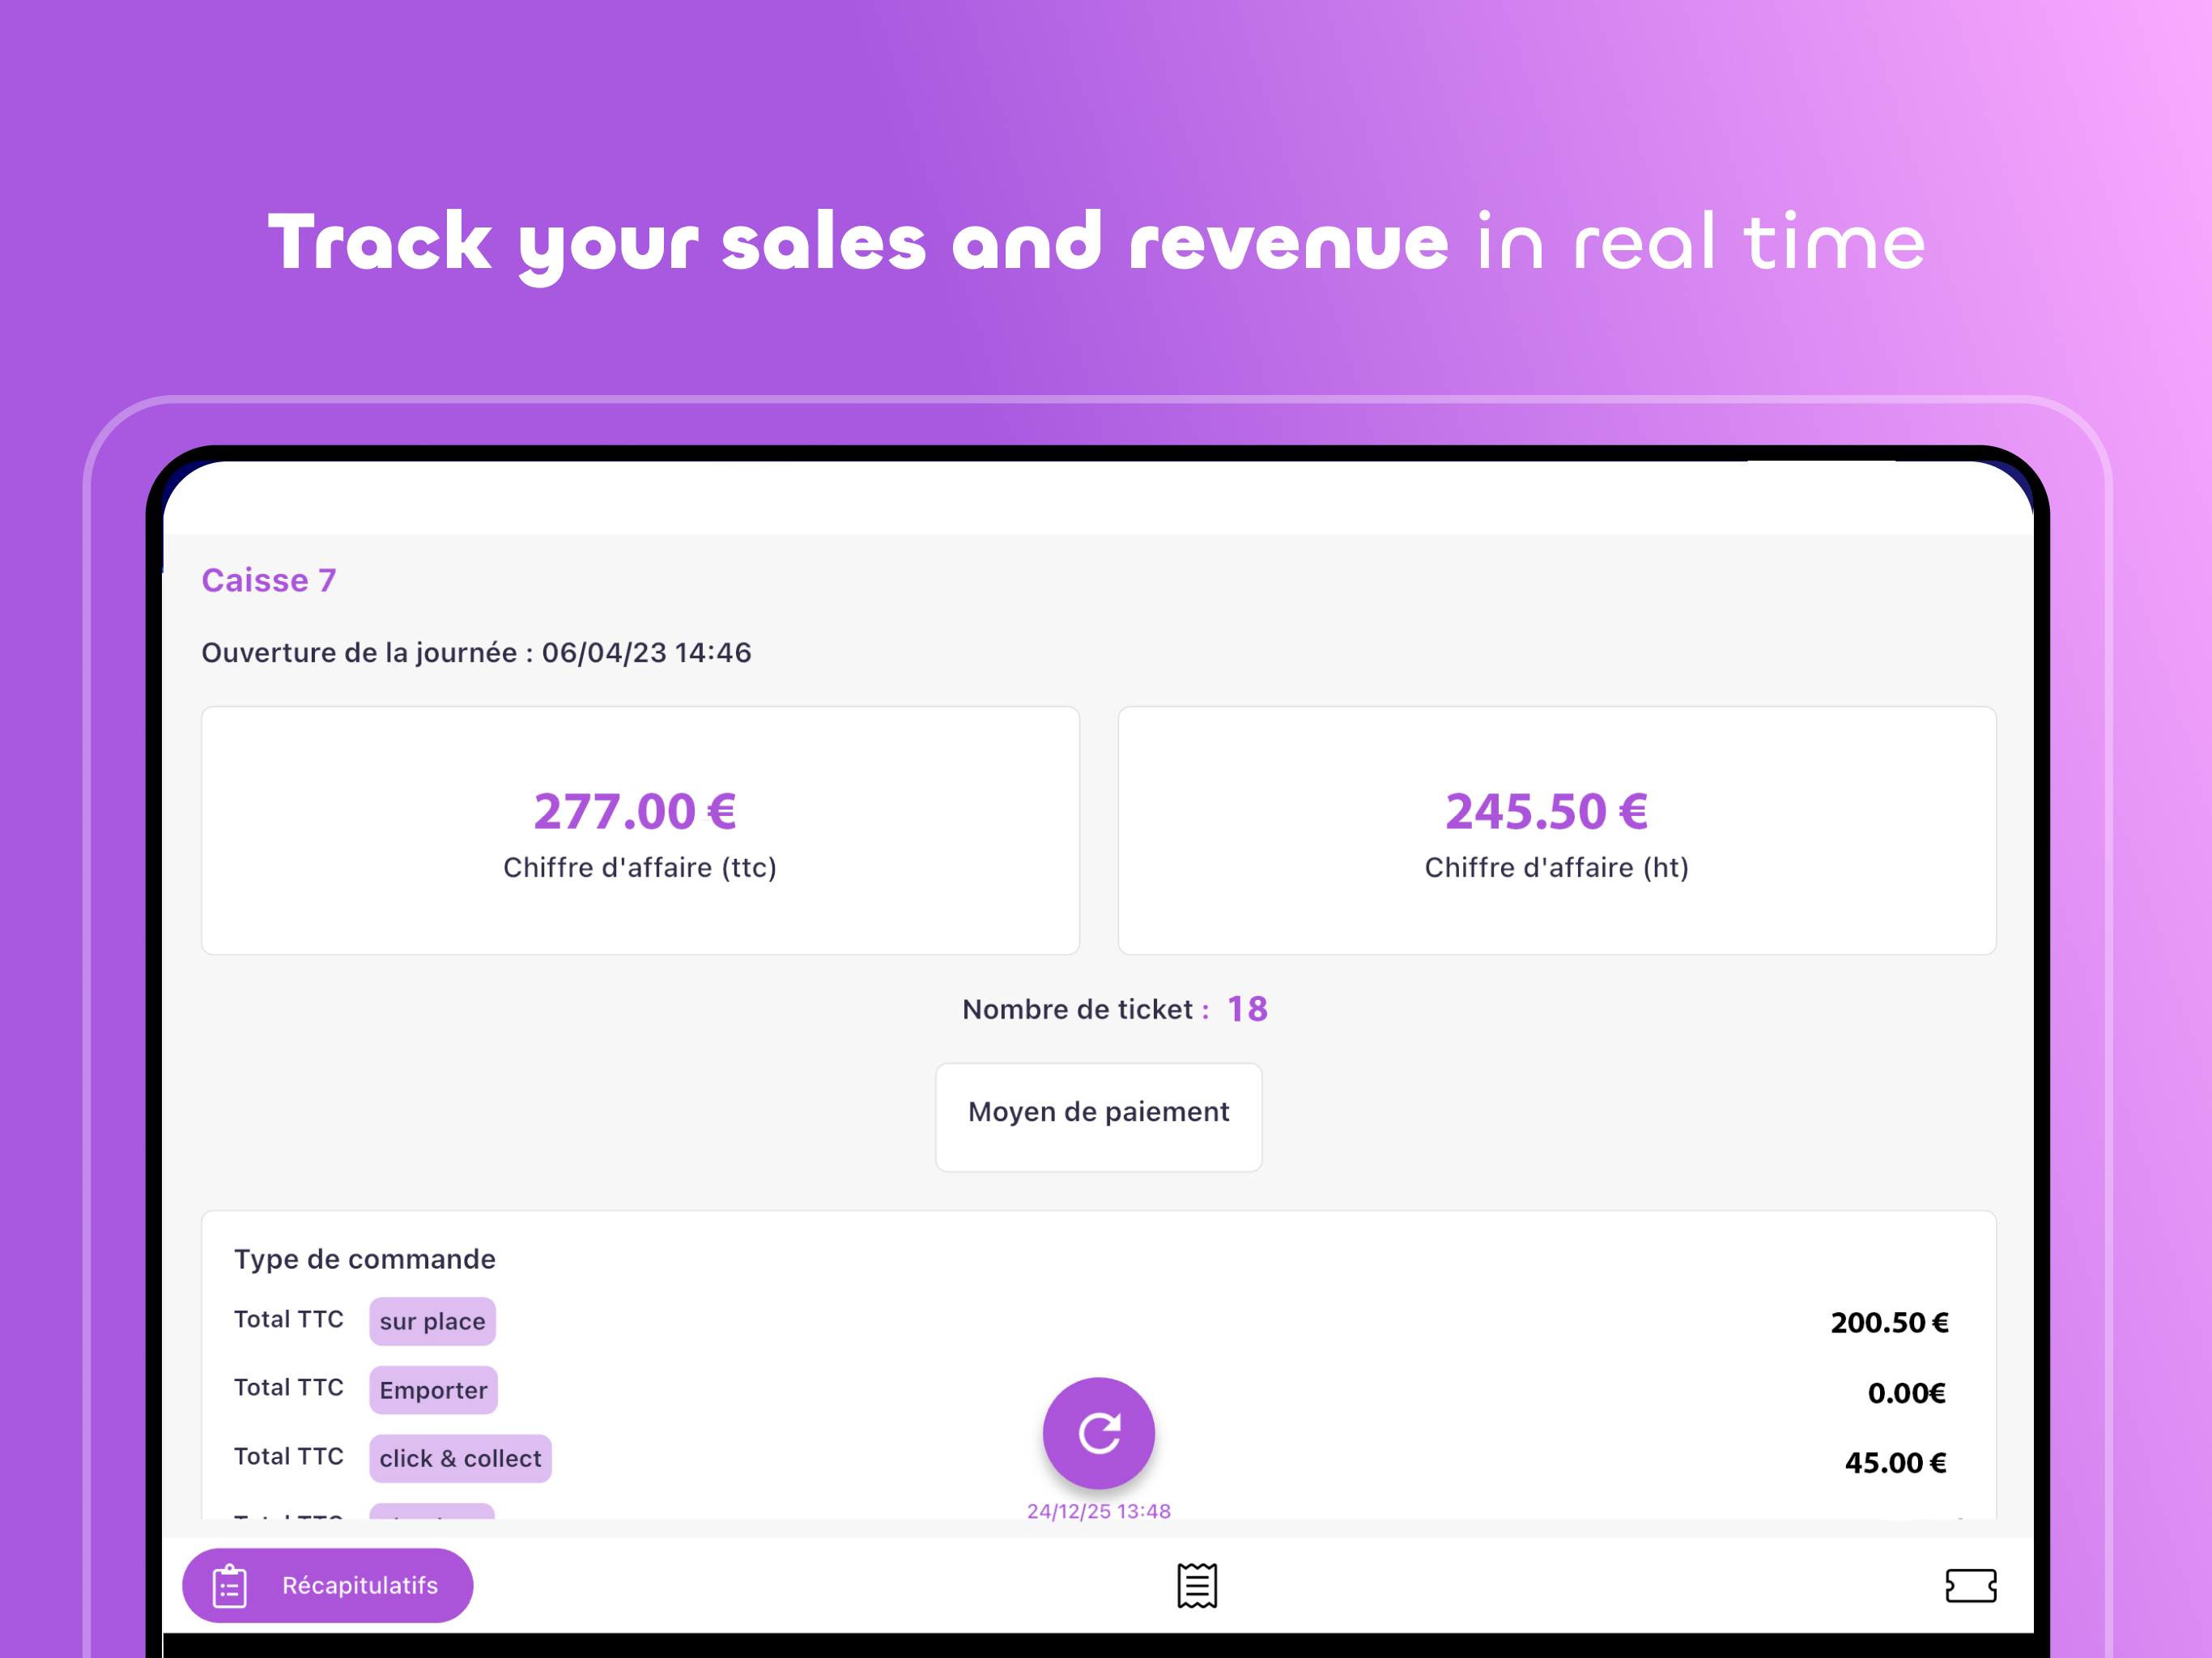Image resolution: width=2212 pixels, height=1658 pixels.
Task: Open the receipts list icon tab
Action: click(1196, 1585)
